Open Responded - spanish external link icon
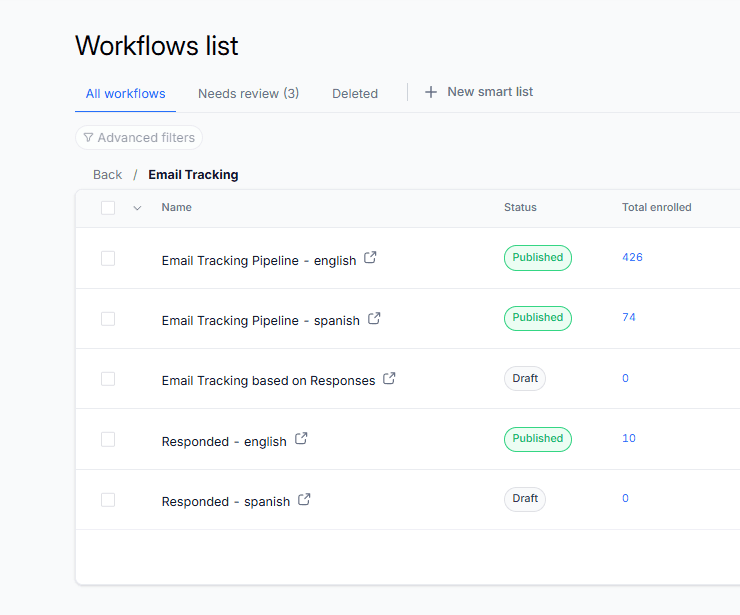The width and height of the screenshot is (740, 615). tap(304, 499)
